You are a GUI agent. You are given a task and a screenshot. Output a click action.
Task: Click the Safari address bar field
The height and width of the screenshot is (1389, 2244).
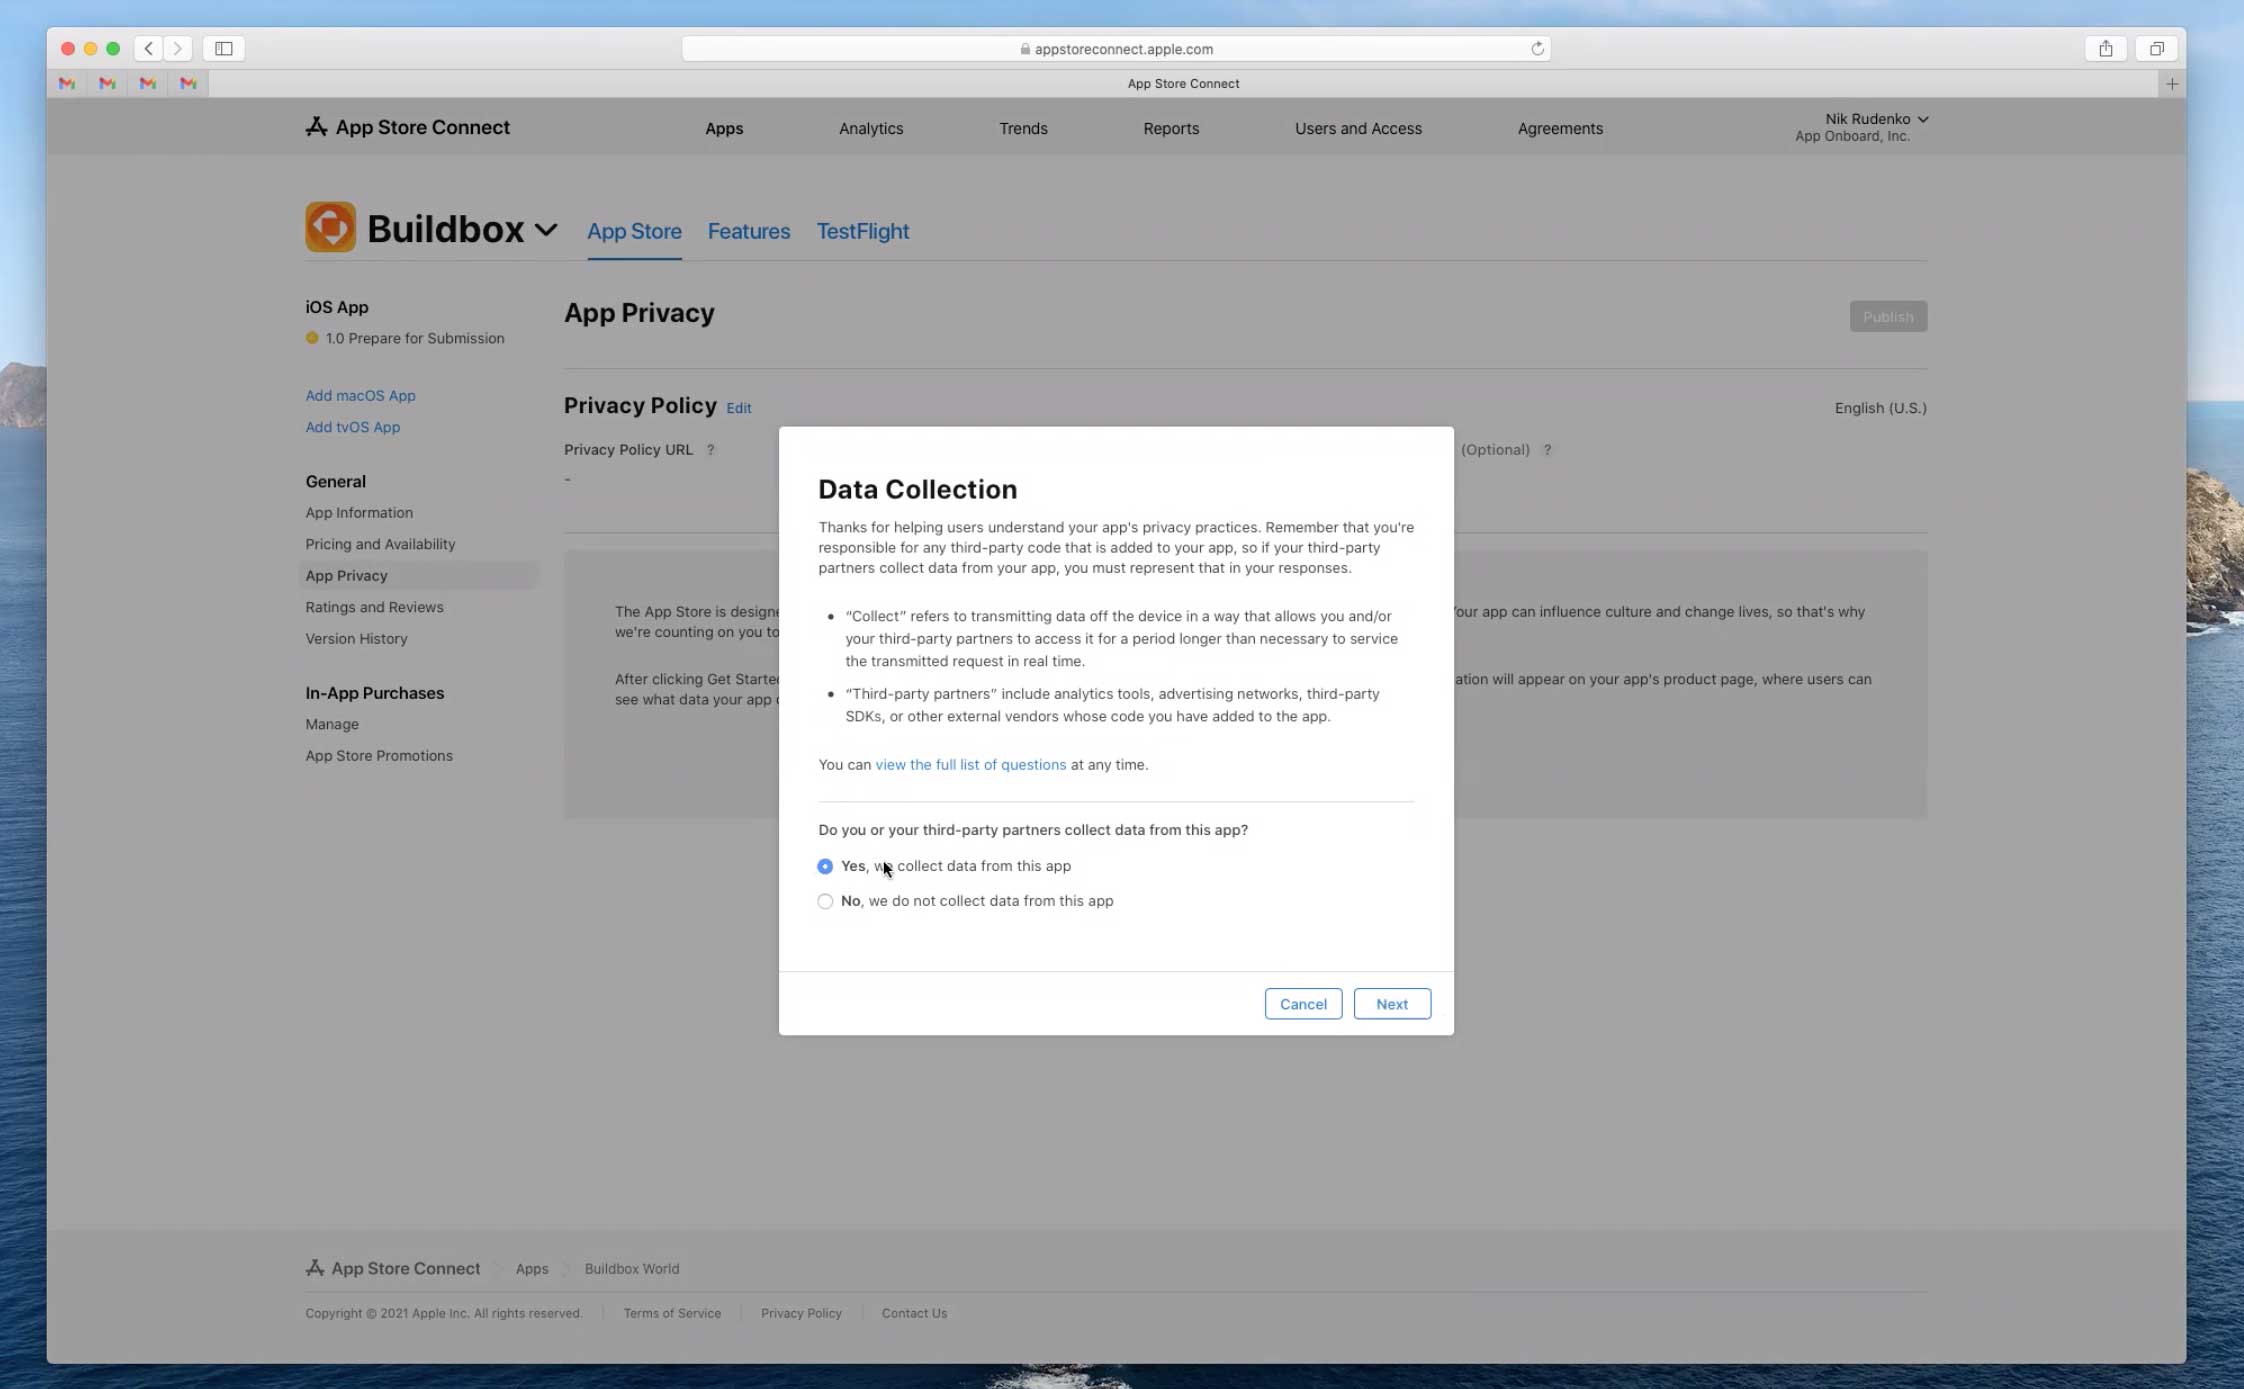pos(1115,48)
